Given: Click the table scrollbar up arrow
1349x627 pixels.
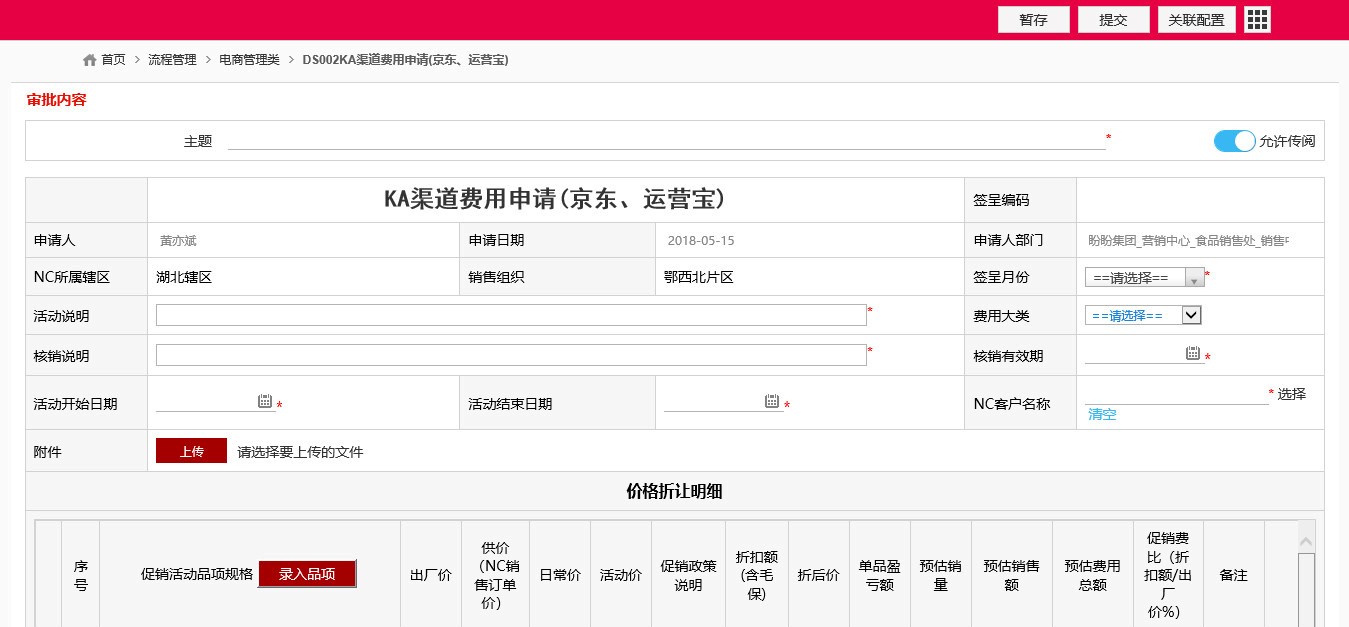Looking at the screenshot, I should [x=1306, y=539].
